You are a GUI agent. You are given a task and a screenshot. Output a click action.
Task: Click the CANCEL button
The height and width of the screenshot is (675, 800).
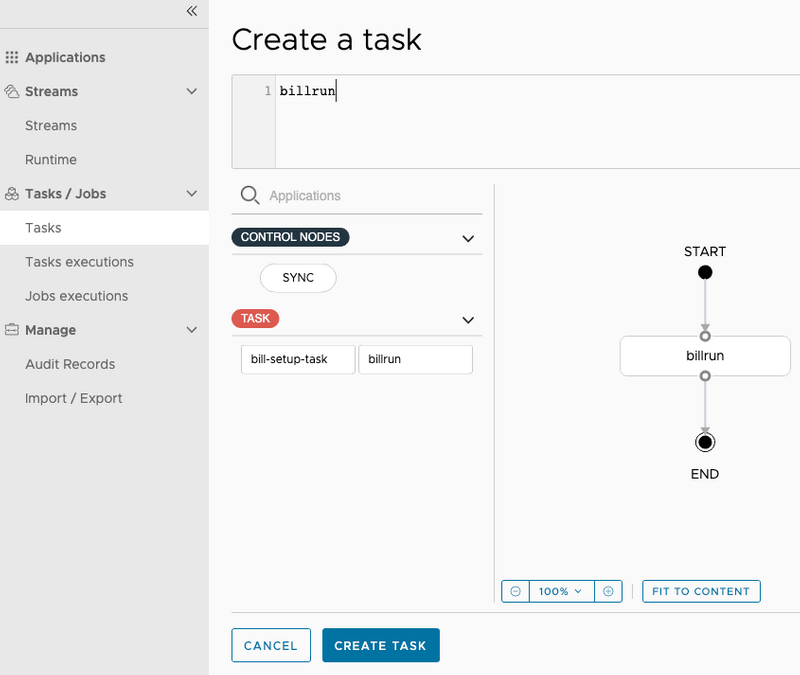pos(271,645)
